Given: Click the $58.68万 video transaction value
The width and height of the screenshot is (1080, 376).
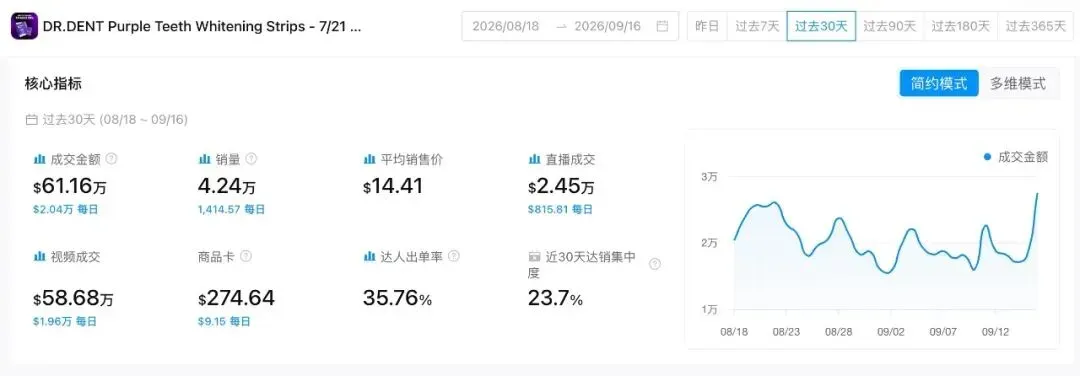Looking at the screenshot, I should tap(73, 297).
